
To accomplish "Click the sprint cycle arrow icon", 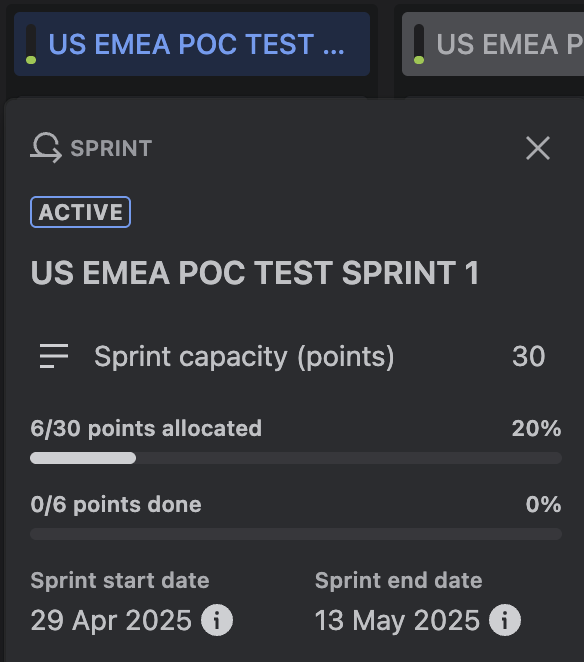I will [x=46, y=148].
